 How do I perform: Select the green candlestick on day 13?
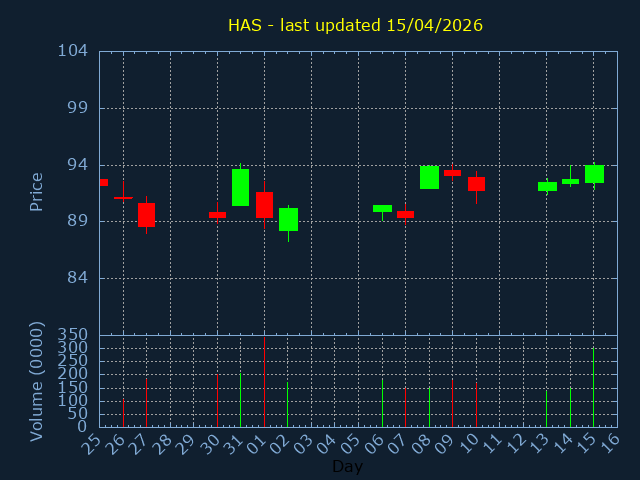(x=547, y=186)
